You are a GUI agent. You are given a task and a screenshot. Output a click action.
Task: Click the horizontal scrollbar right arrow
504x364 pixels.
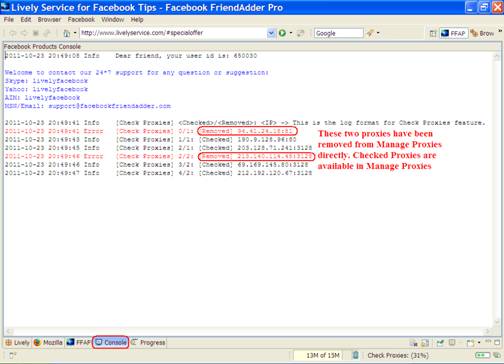coord(488,331)
